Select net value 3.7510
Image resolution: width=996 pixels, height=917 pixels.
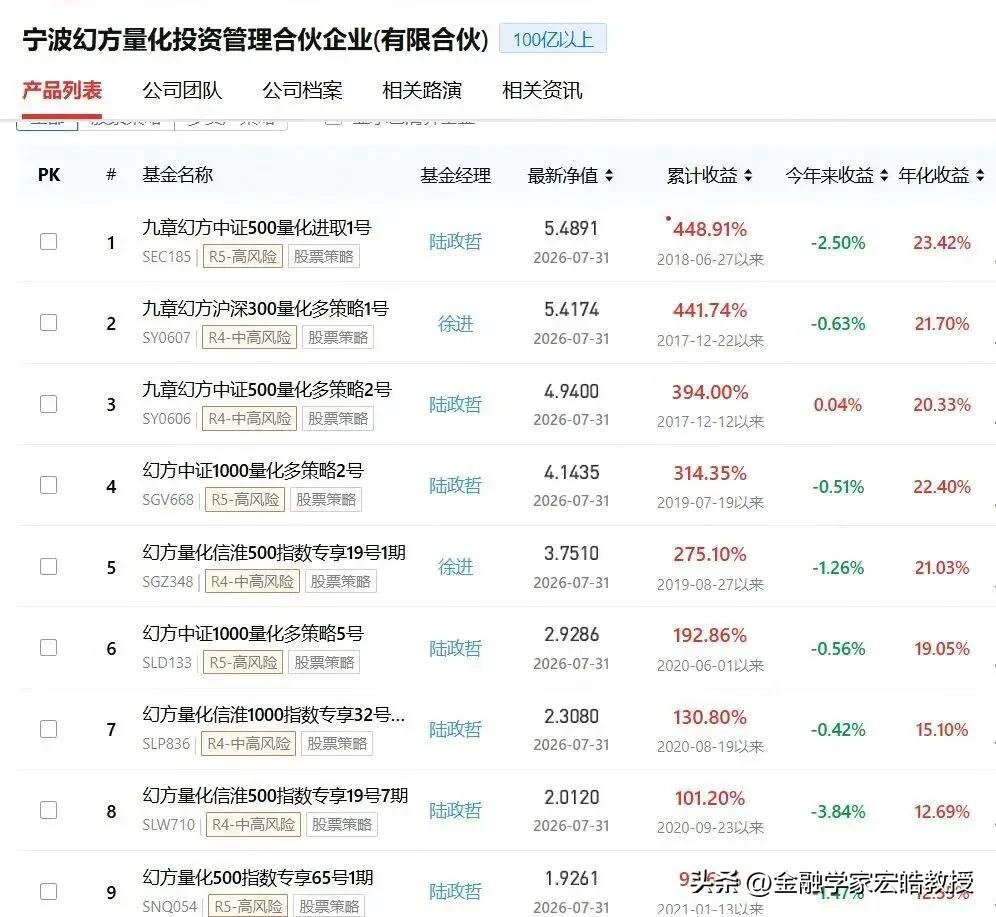click(x=571, y=554)
